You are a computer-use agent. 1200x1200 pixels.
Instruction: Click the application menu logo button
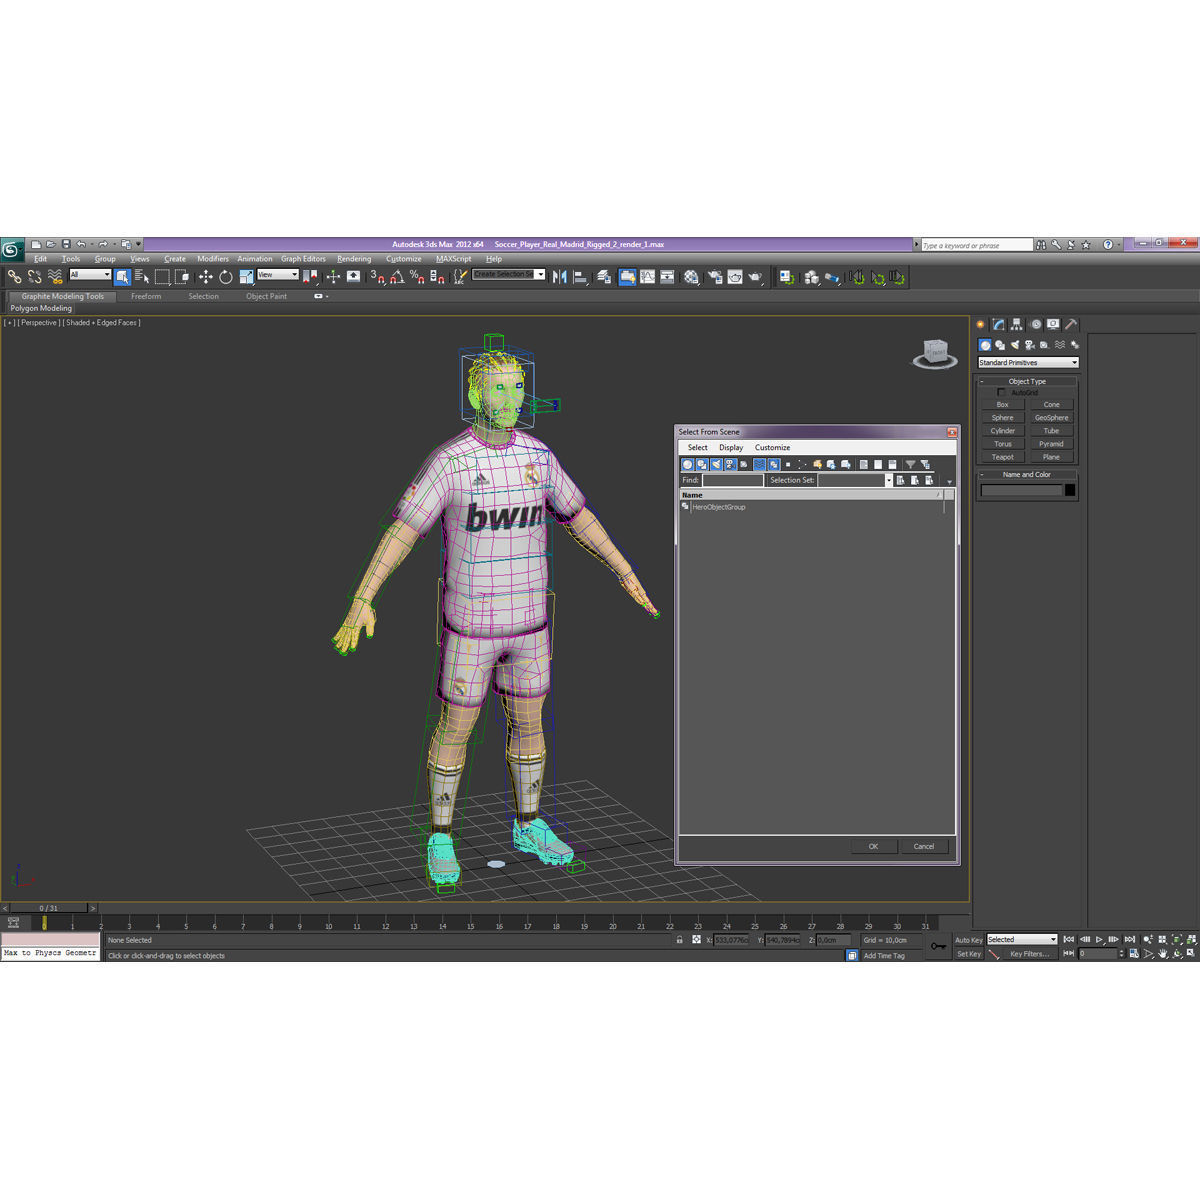coord(12,249)
